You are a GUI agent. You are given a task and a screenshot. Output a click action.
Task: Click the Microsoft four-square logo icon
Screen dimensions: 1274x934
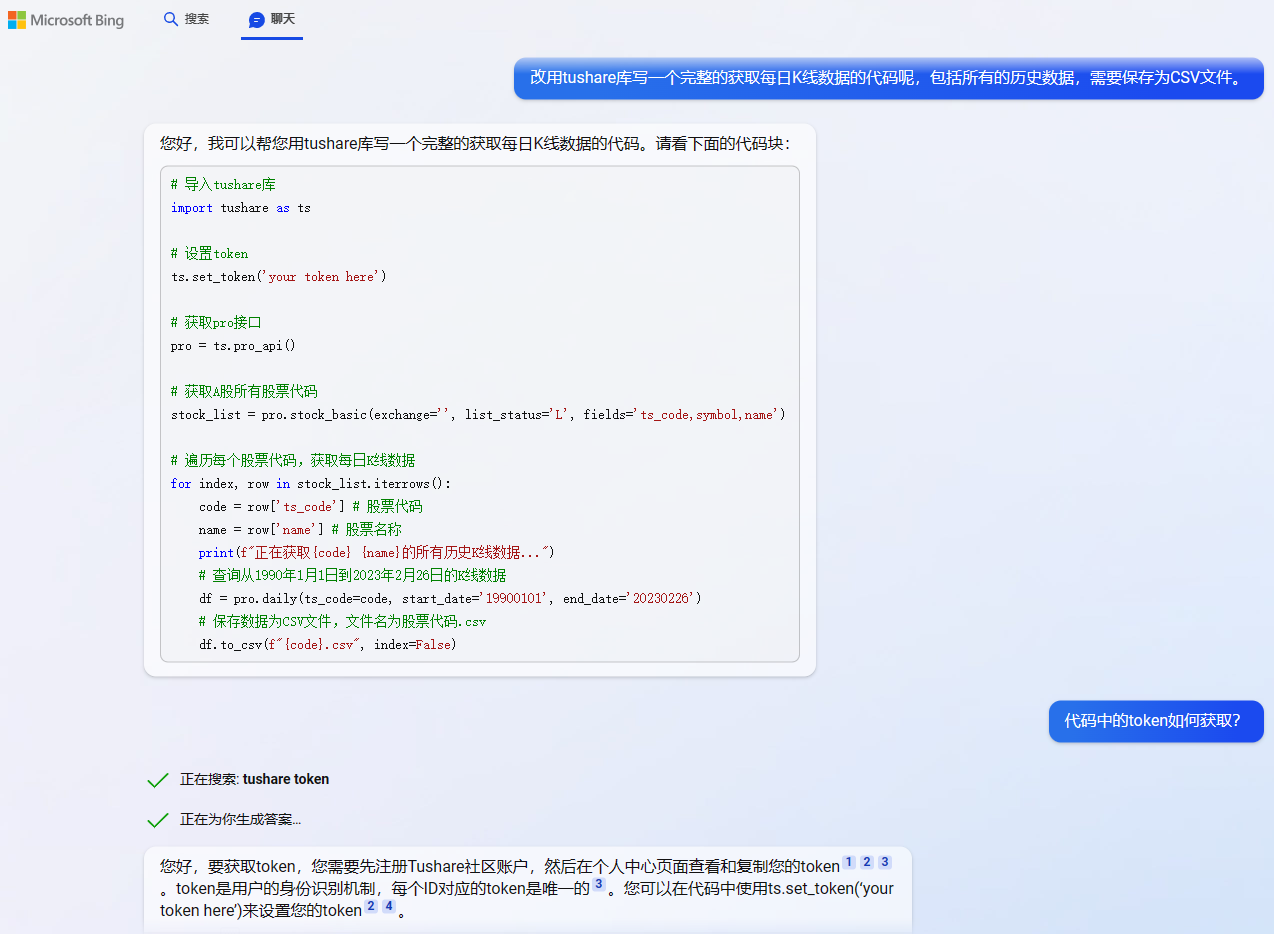[18, 19]
